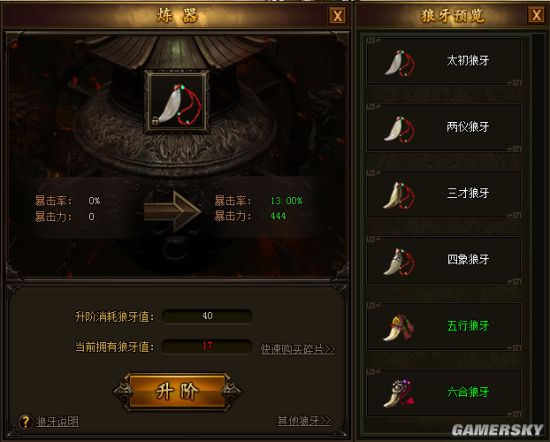Click the 六合狼牙 green label
550x442 pixels.
pyautogui.click(x=468, y=392)
